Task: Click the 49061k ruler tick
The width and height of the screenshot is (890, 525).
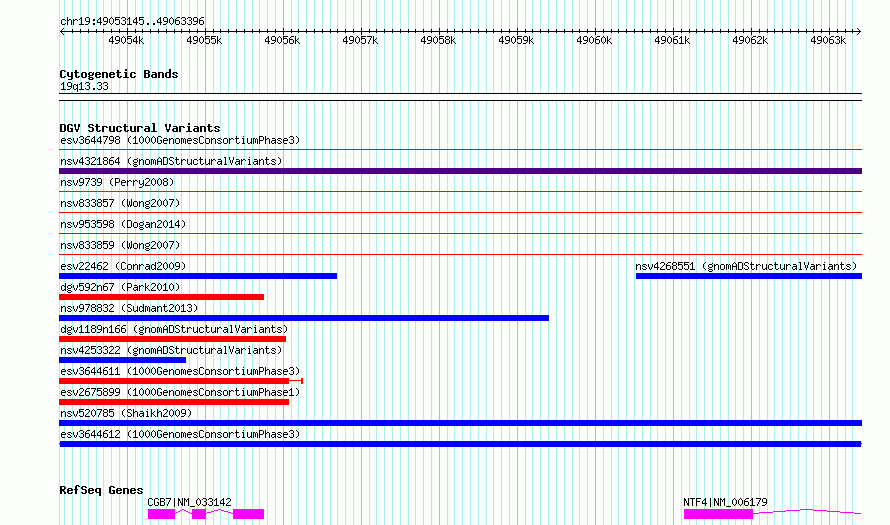Action: tap(672, 40)
